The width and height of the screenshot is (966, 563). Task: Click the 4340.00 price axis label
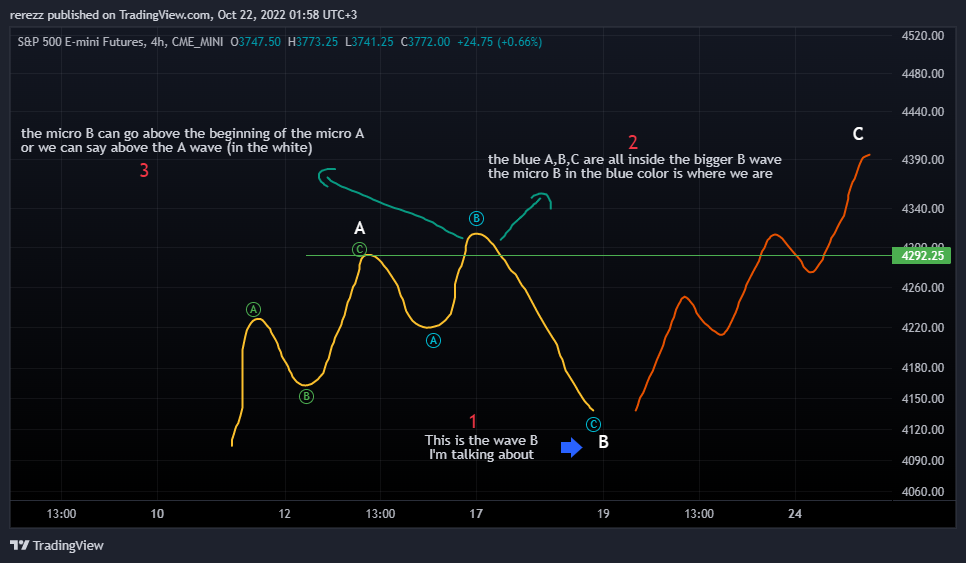[923, 209]
